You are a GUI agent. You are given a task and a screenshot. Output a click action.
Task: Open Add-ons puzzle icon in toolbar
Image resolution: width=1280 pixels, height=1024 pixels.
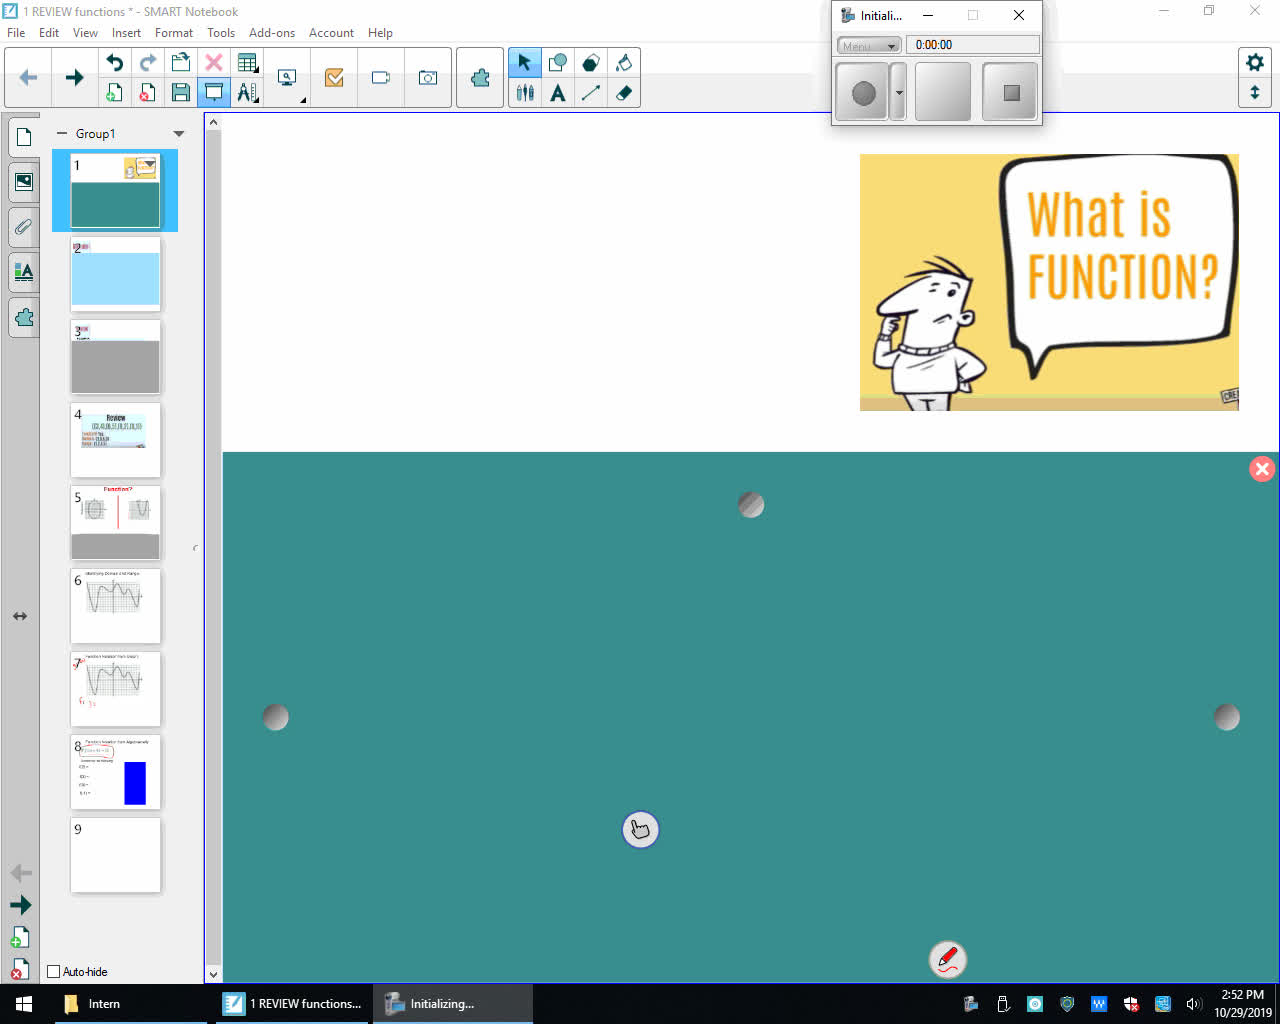pos(480,77)
